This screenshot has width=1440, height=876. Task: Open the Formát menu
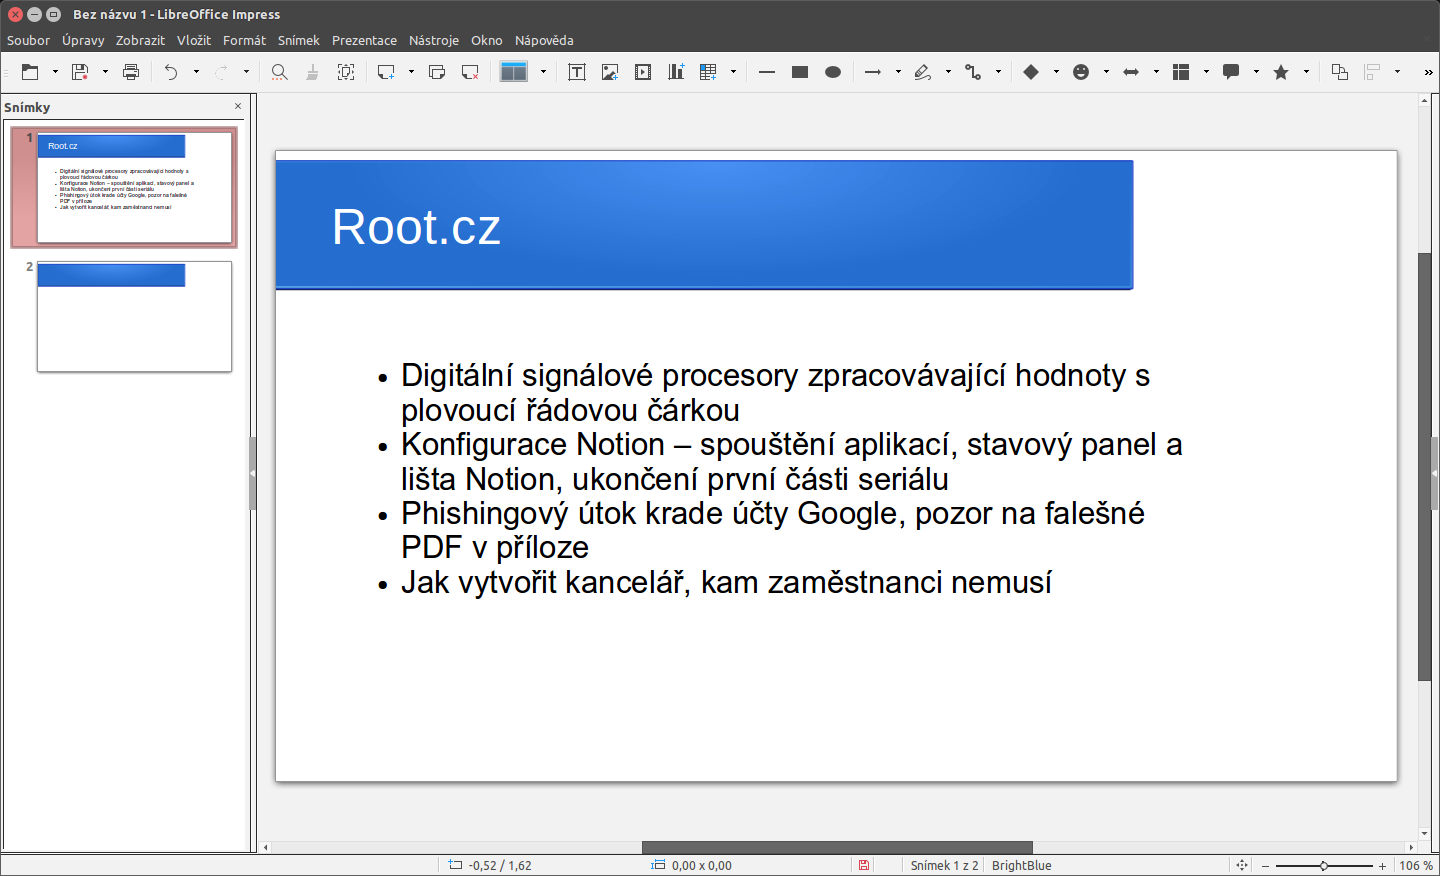point(244,40)
